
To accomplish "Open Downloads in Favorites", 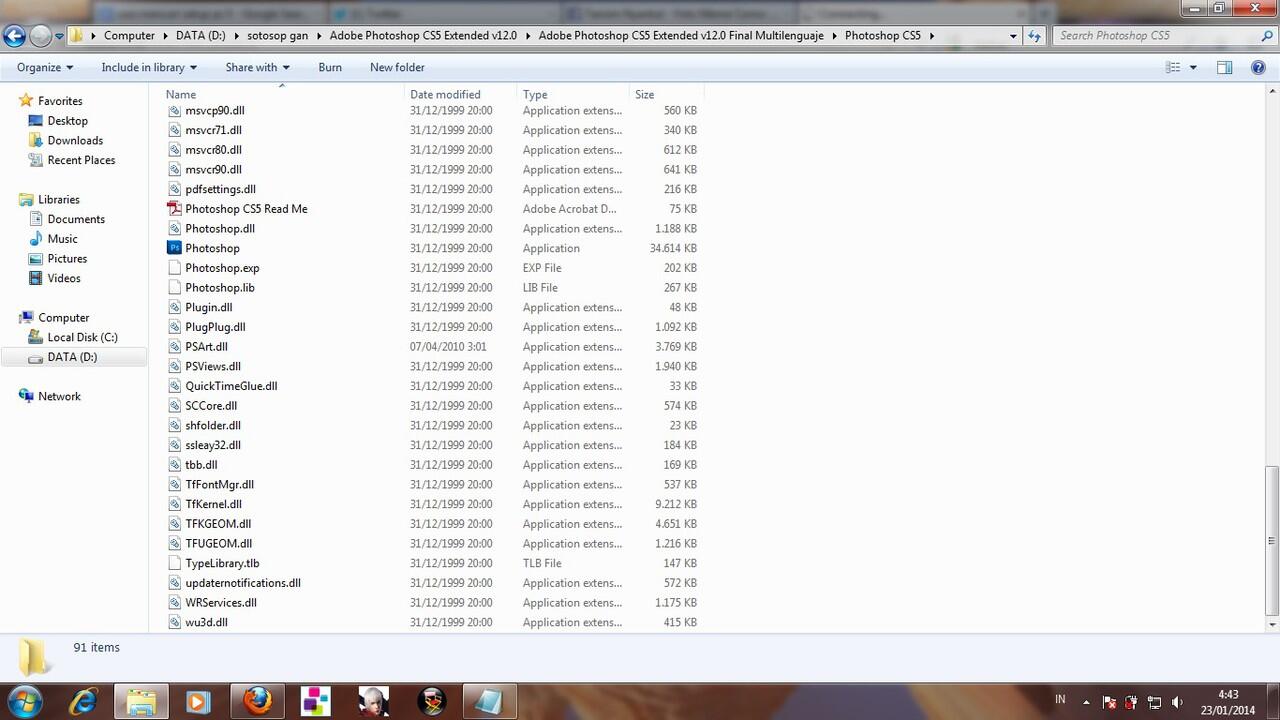I will (x=75, y=141).
